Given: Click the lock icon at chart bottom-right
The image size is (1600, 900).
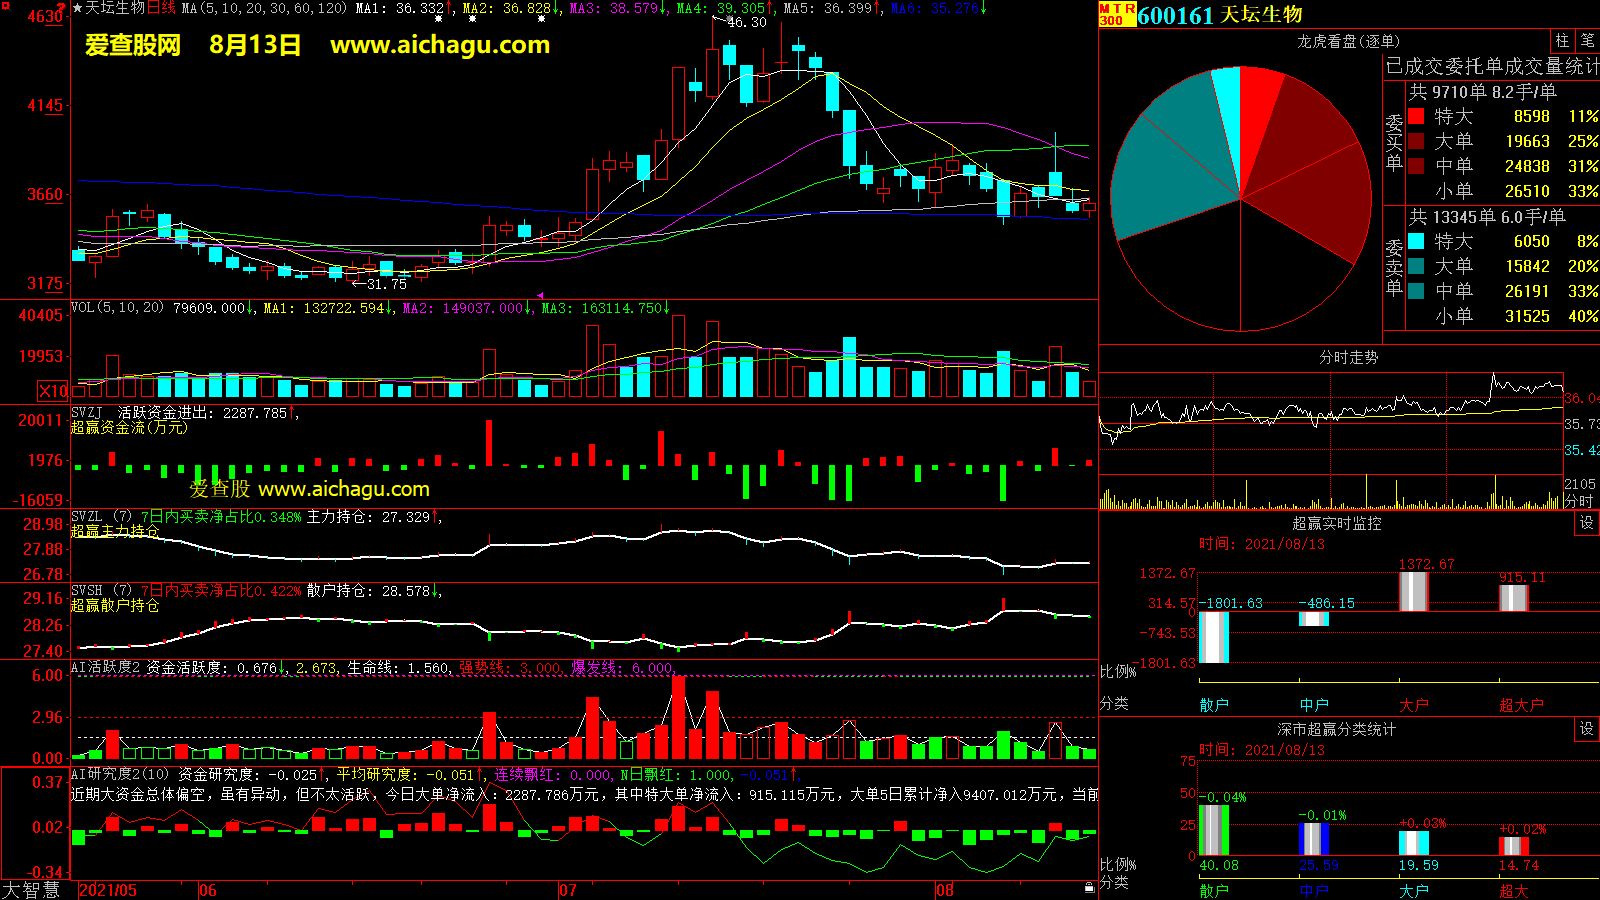Looking at the screenshot, I should point(1089,887).
